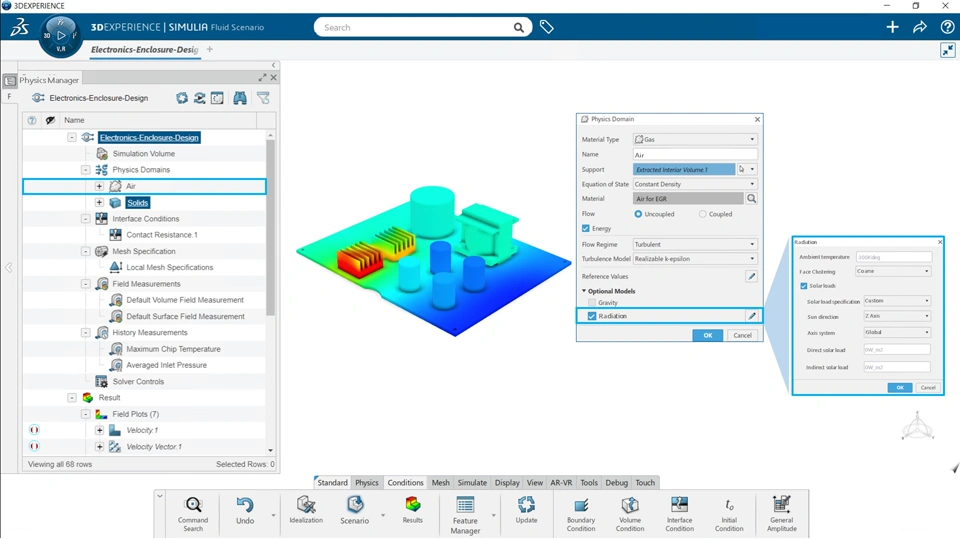Collapse the Physics Domains node
Viewport: 960px width, 540px height.
pyautogui.click(x=86, y=170)
